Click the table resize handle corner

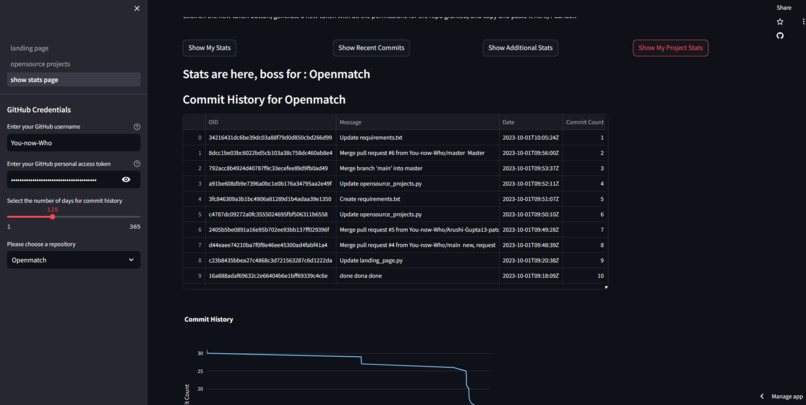606,287
